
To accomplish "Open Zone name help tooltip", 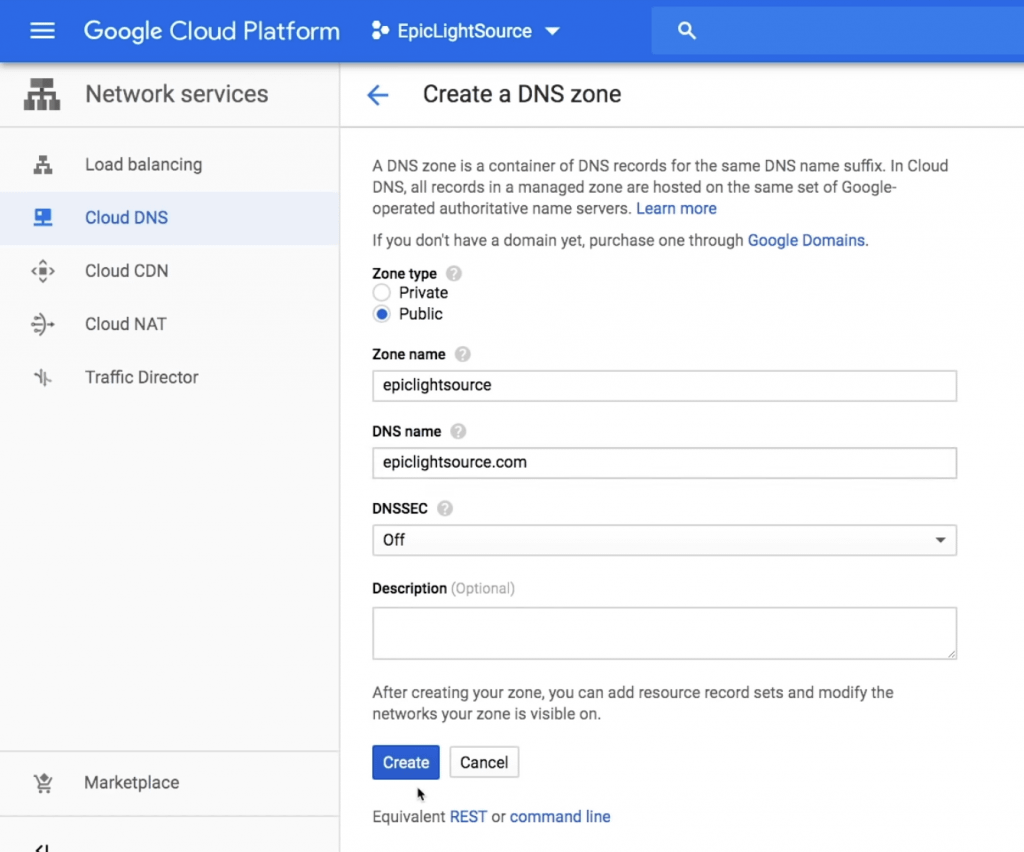I will (x=462, y=355).
